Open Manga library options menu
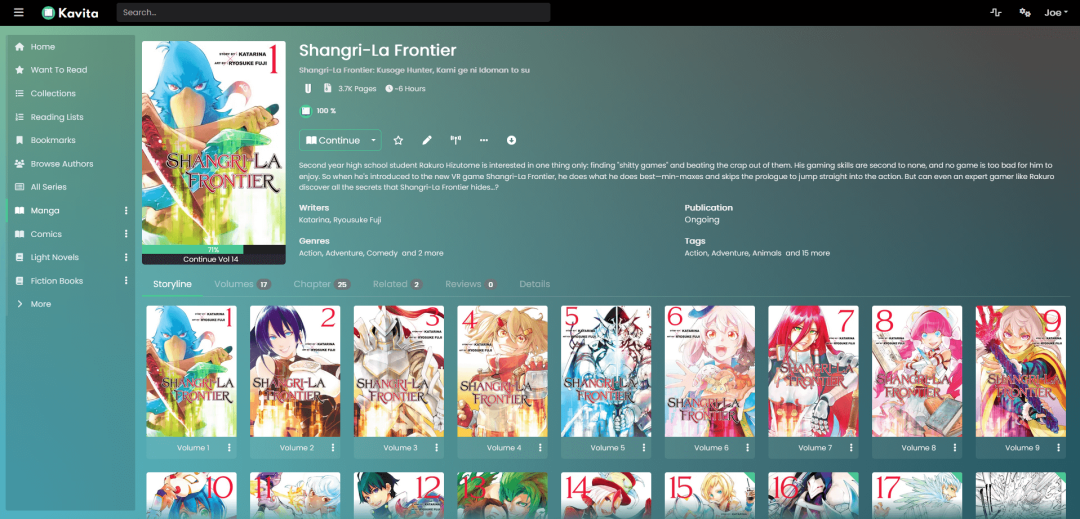The height and width of the screenshot is (519, 1080). pyautogui.click(x=126, y=211)
